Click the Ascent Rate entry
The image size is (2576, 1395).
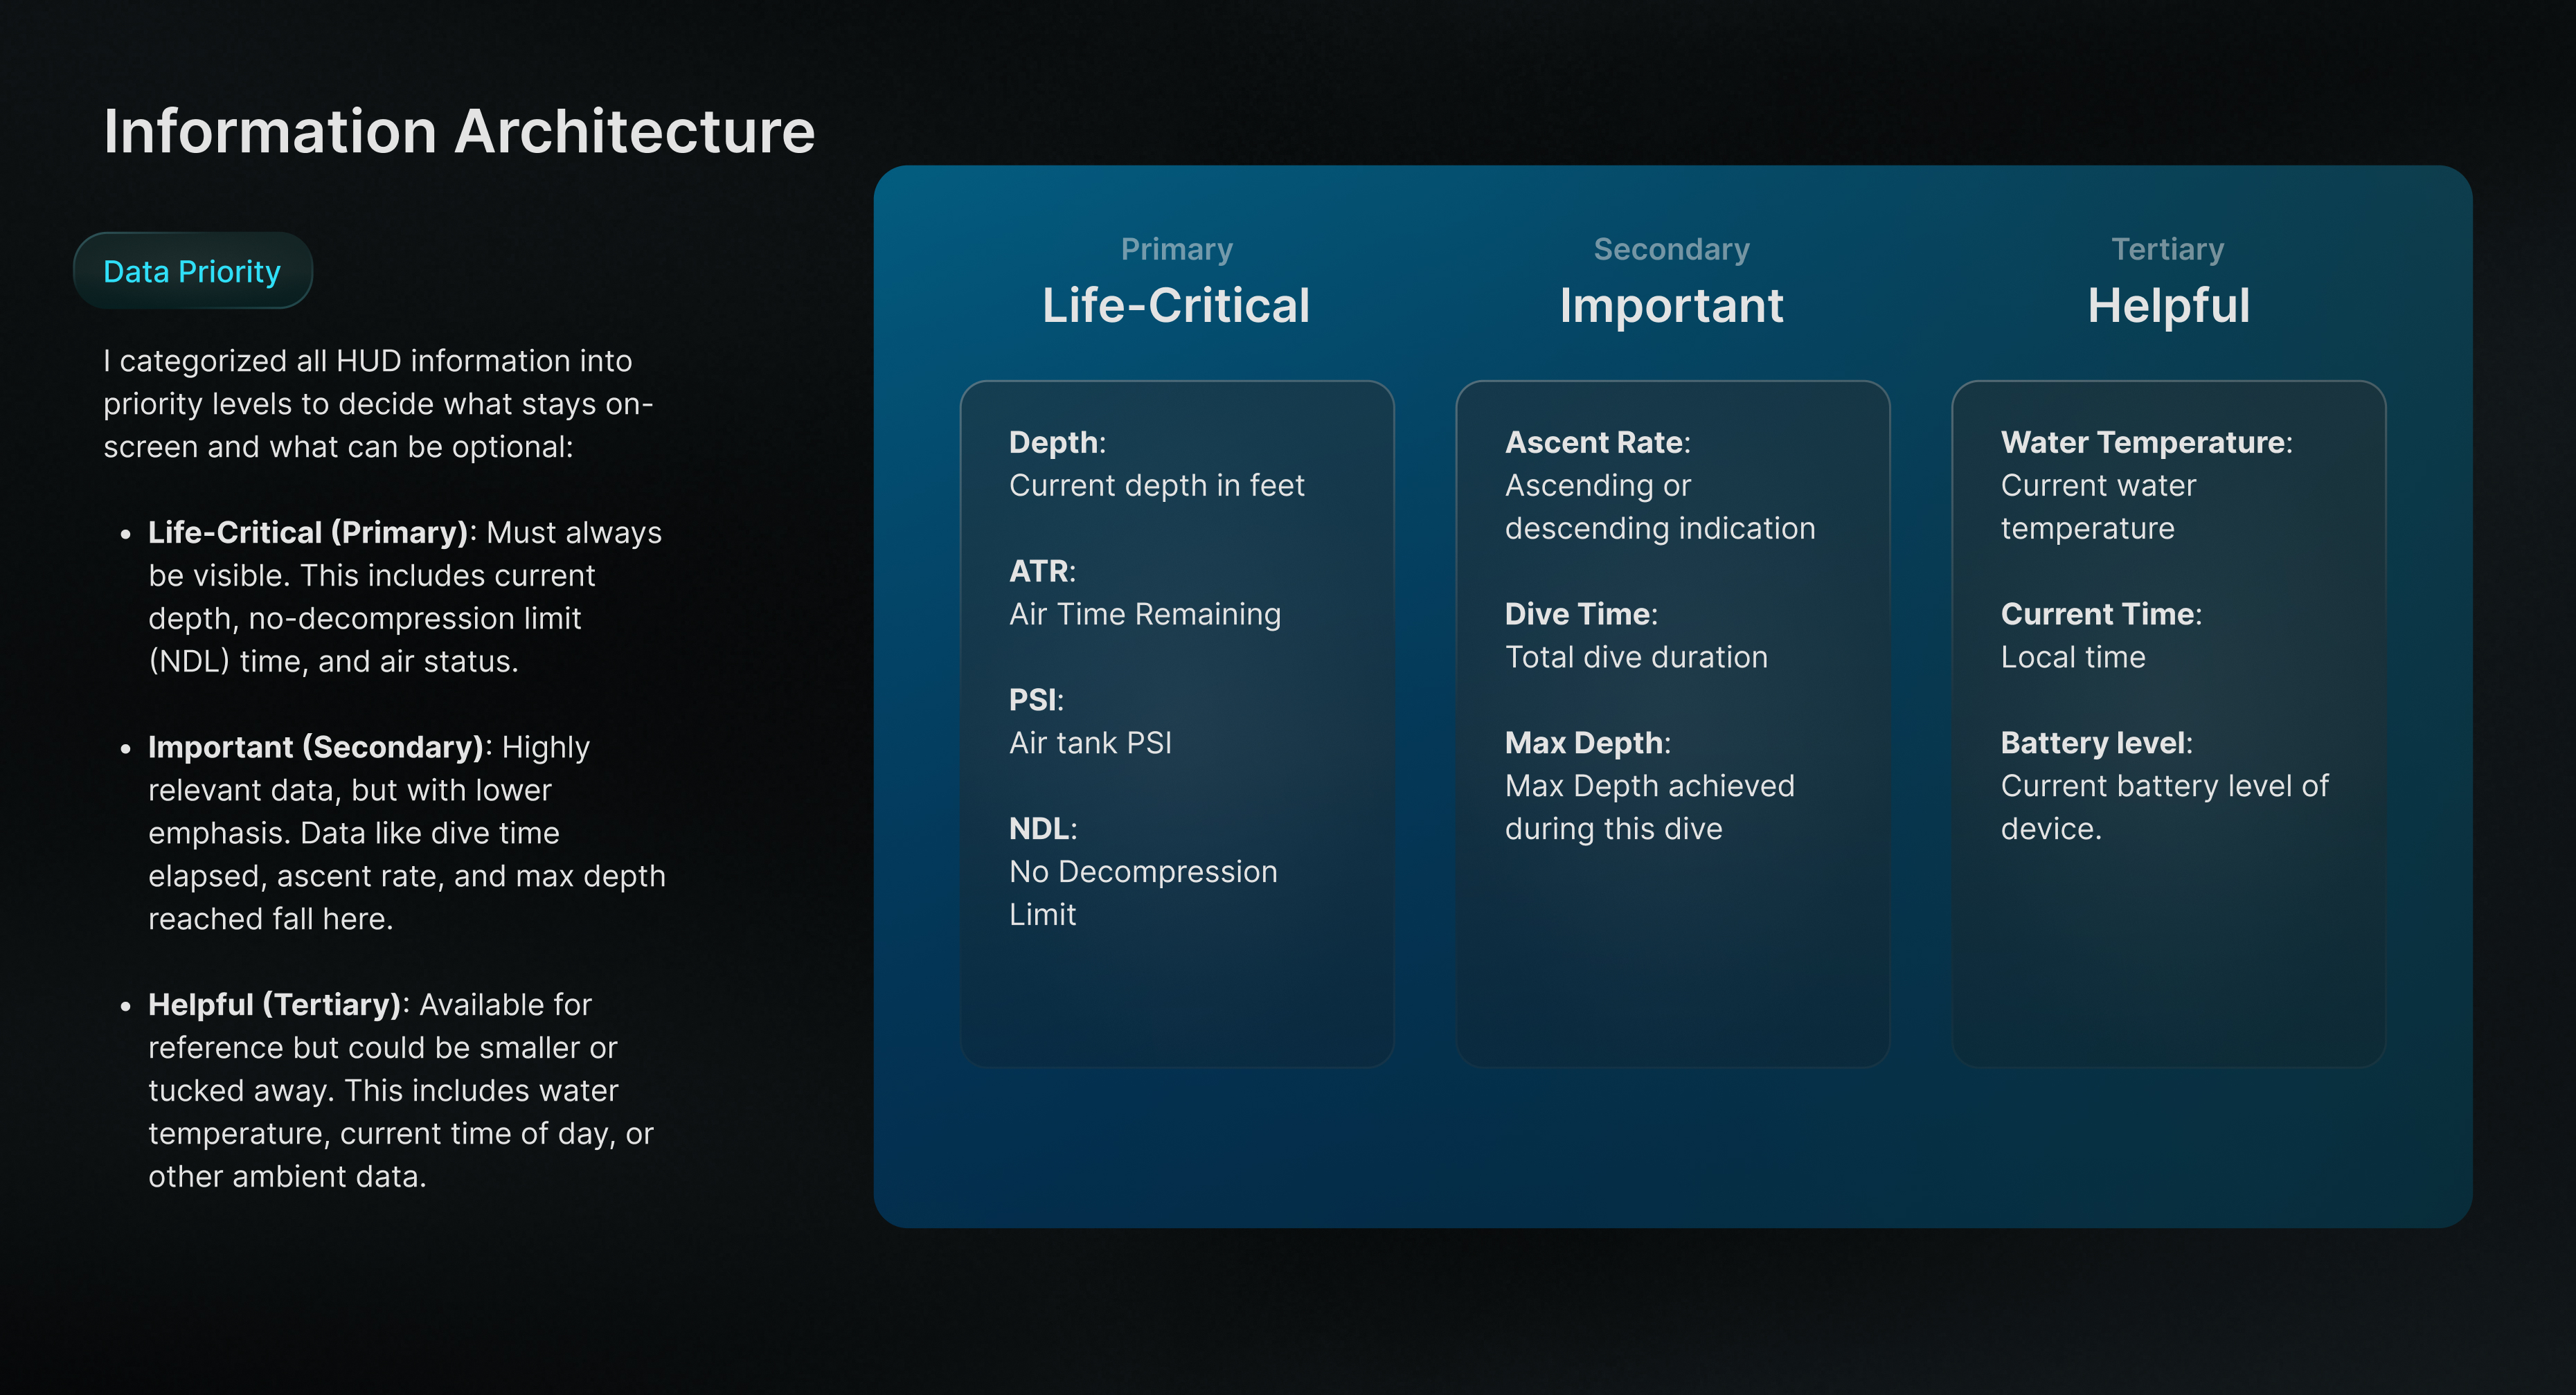click(x=1659, y=486)
